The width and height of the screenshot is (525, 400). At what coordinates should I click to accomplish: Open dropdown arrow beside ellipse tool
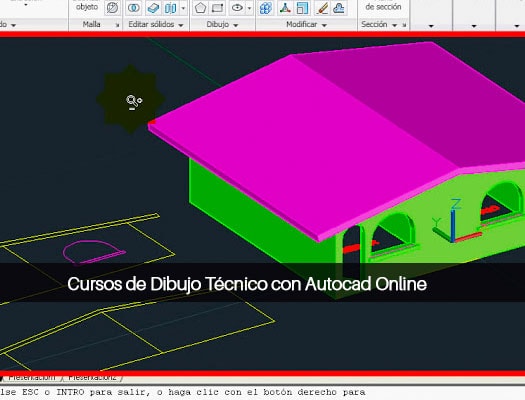249,8
